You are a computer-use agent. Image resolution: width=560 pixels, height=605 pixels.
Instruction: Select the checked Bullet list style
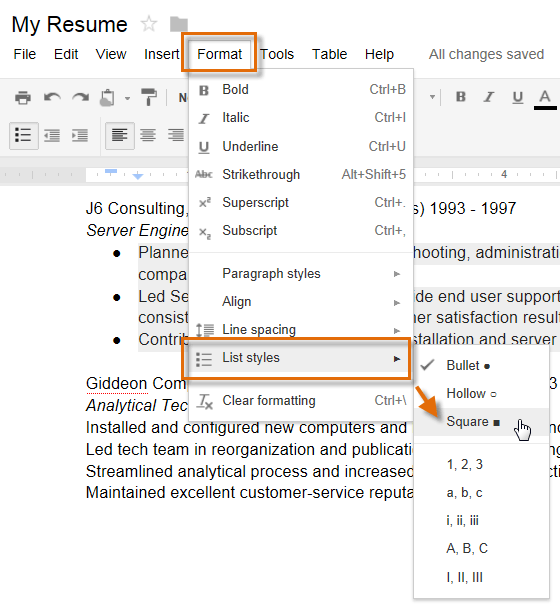481,365
